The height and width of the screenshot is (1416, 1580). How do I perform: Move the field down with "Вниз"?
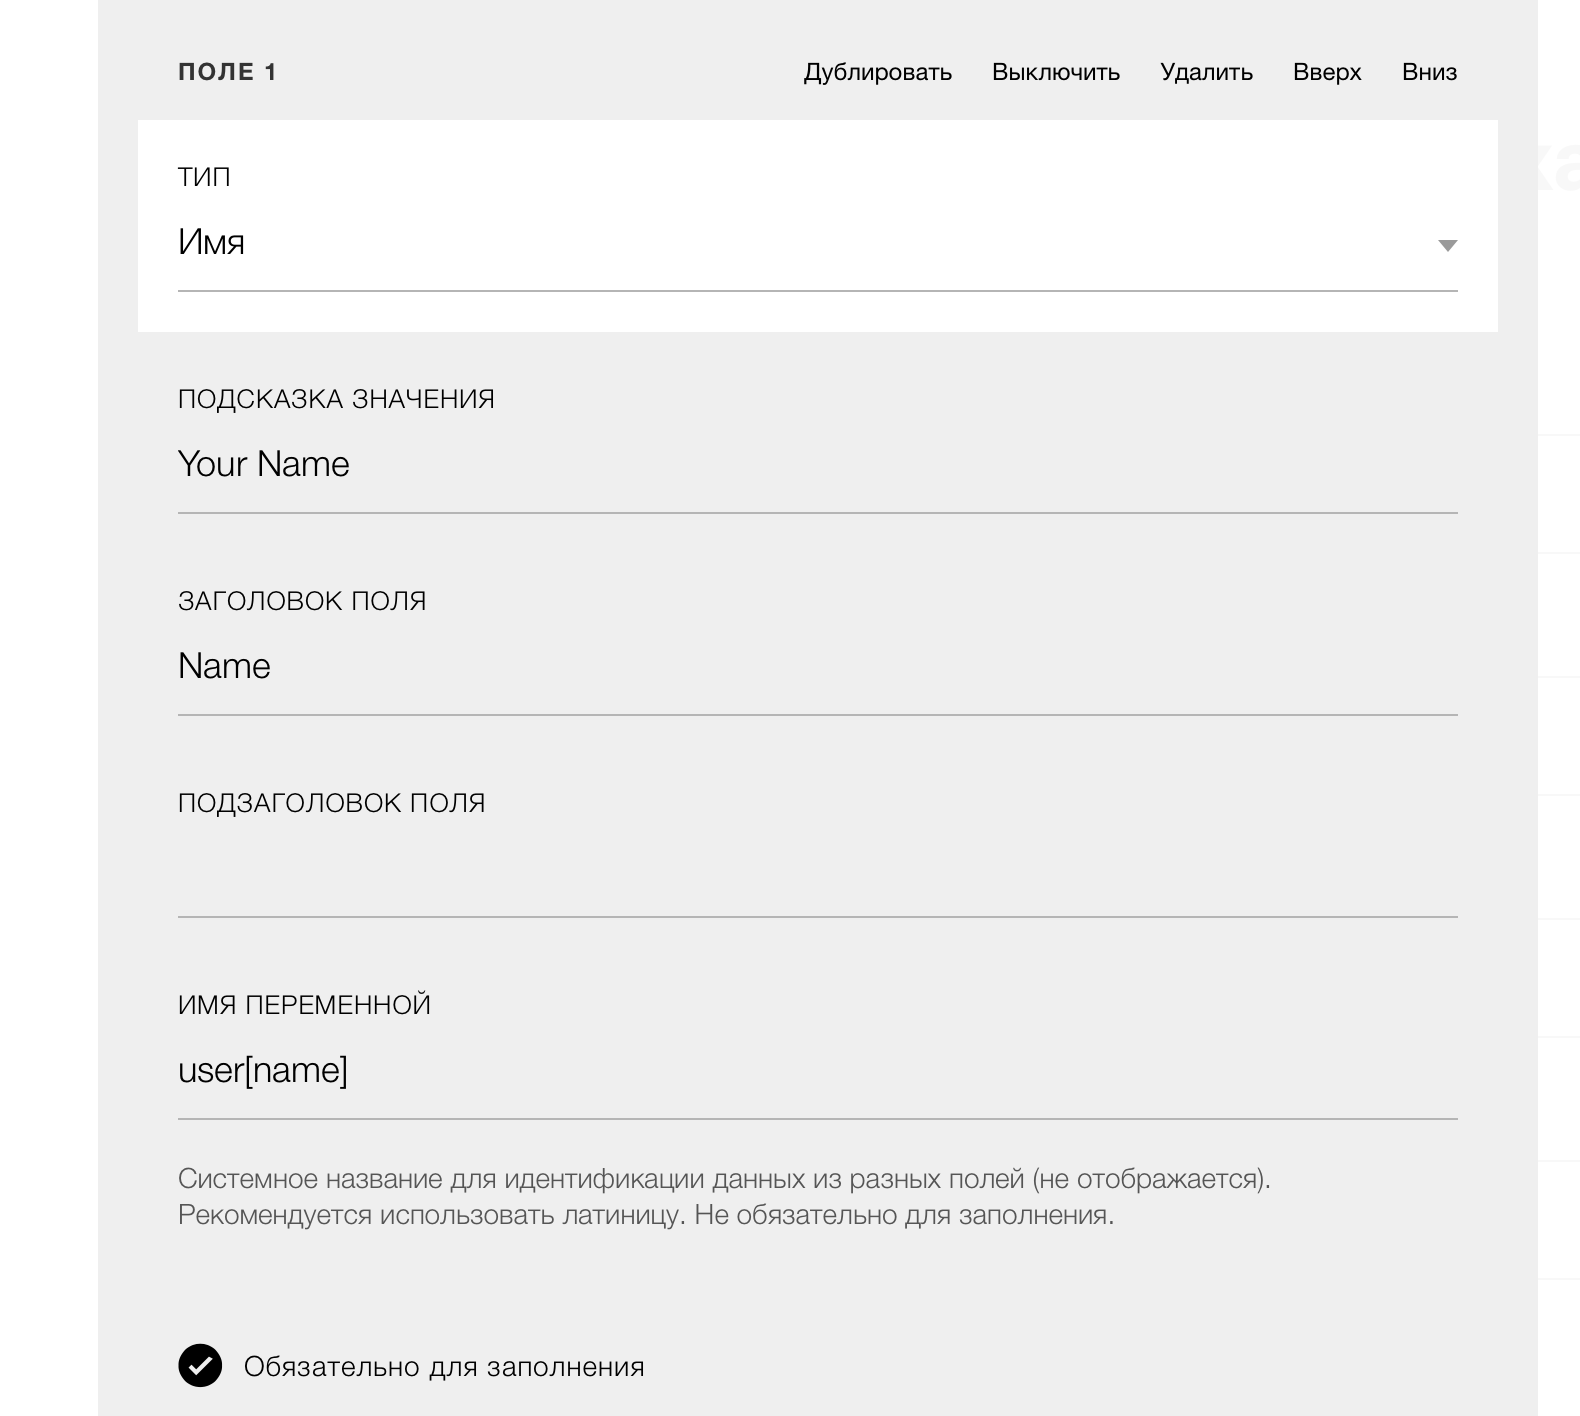point(1429,72)
